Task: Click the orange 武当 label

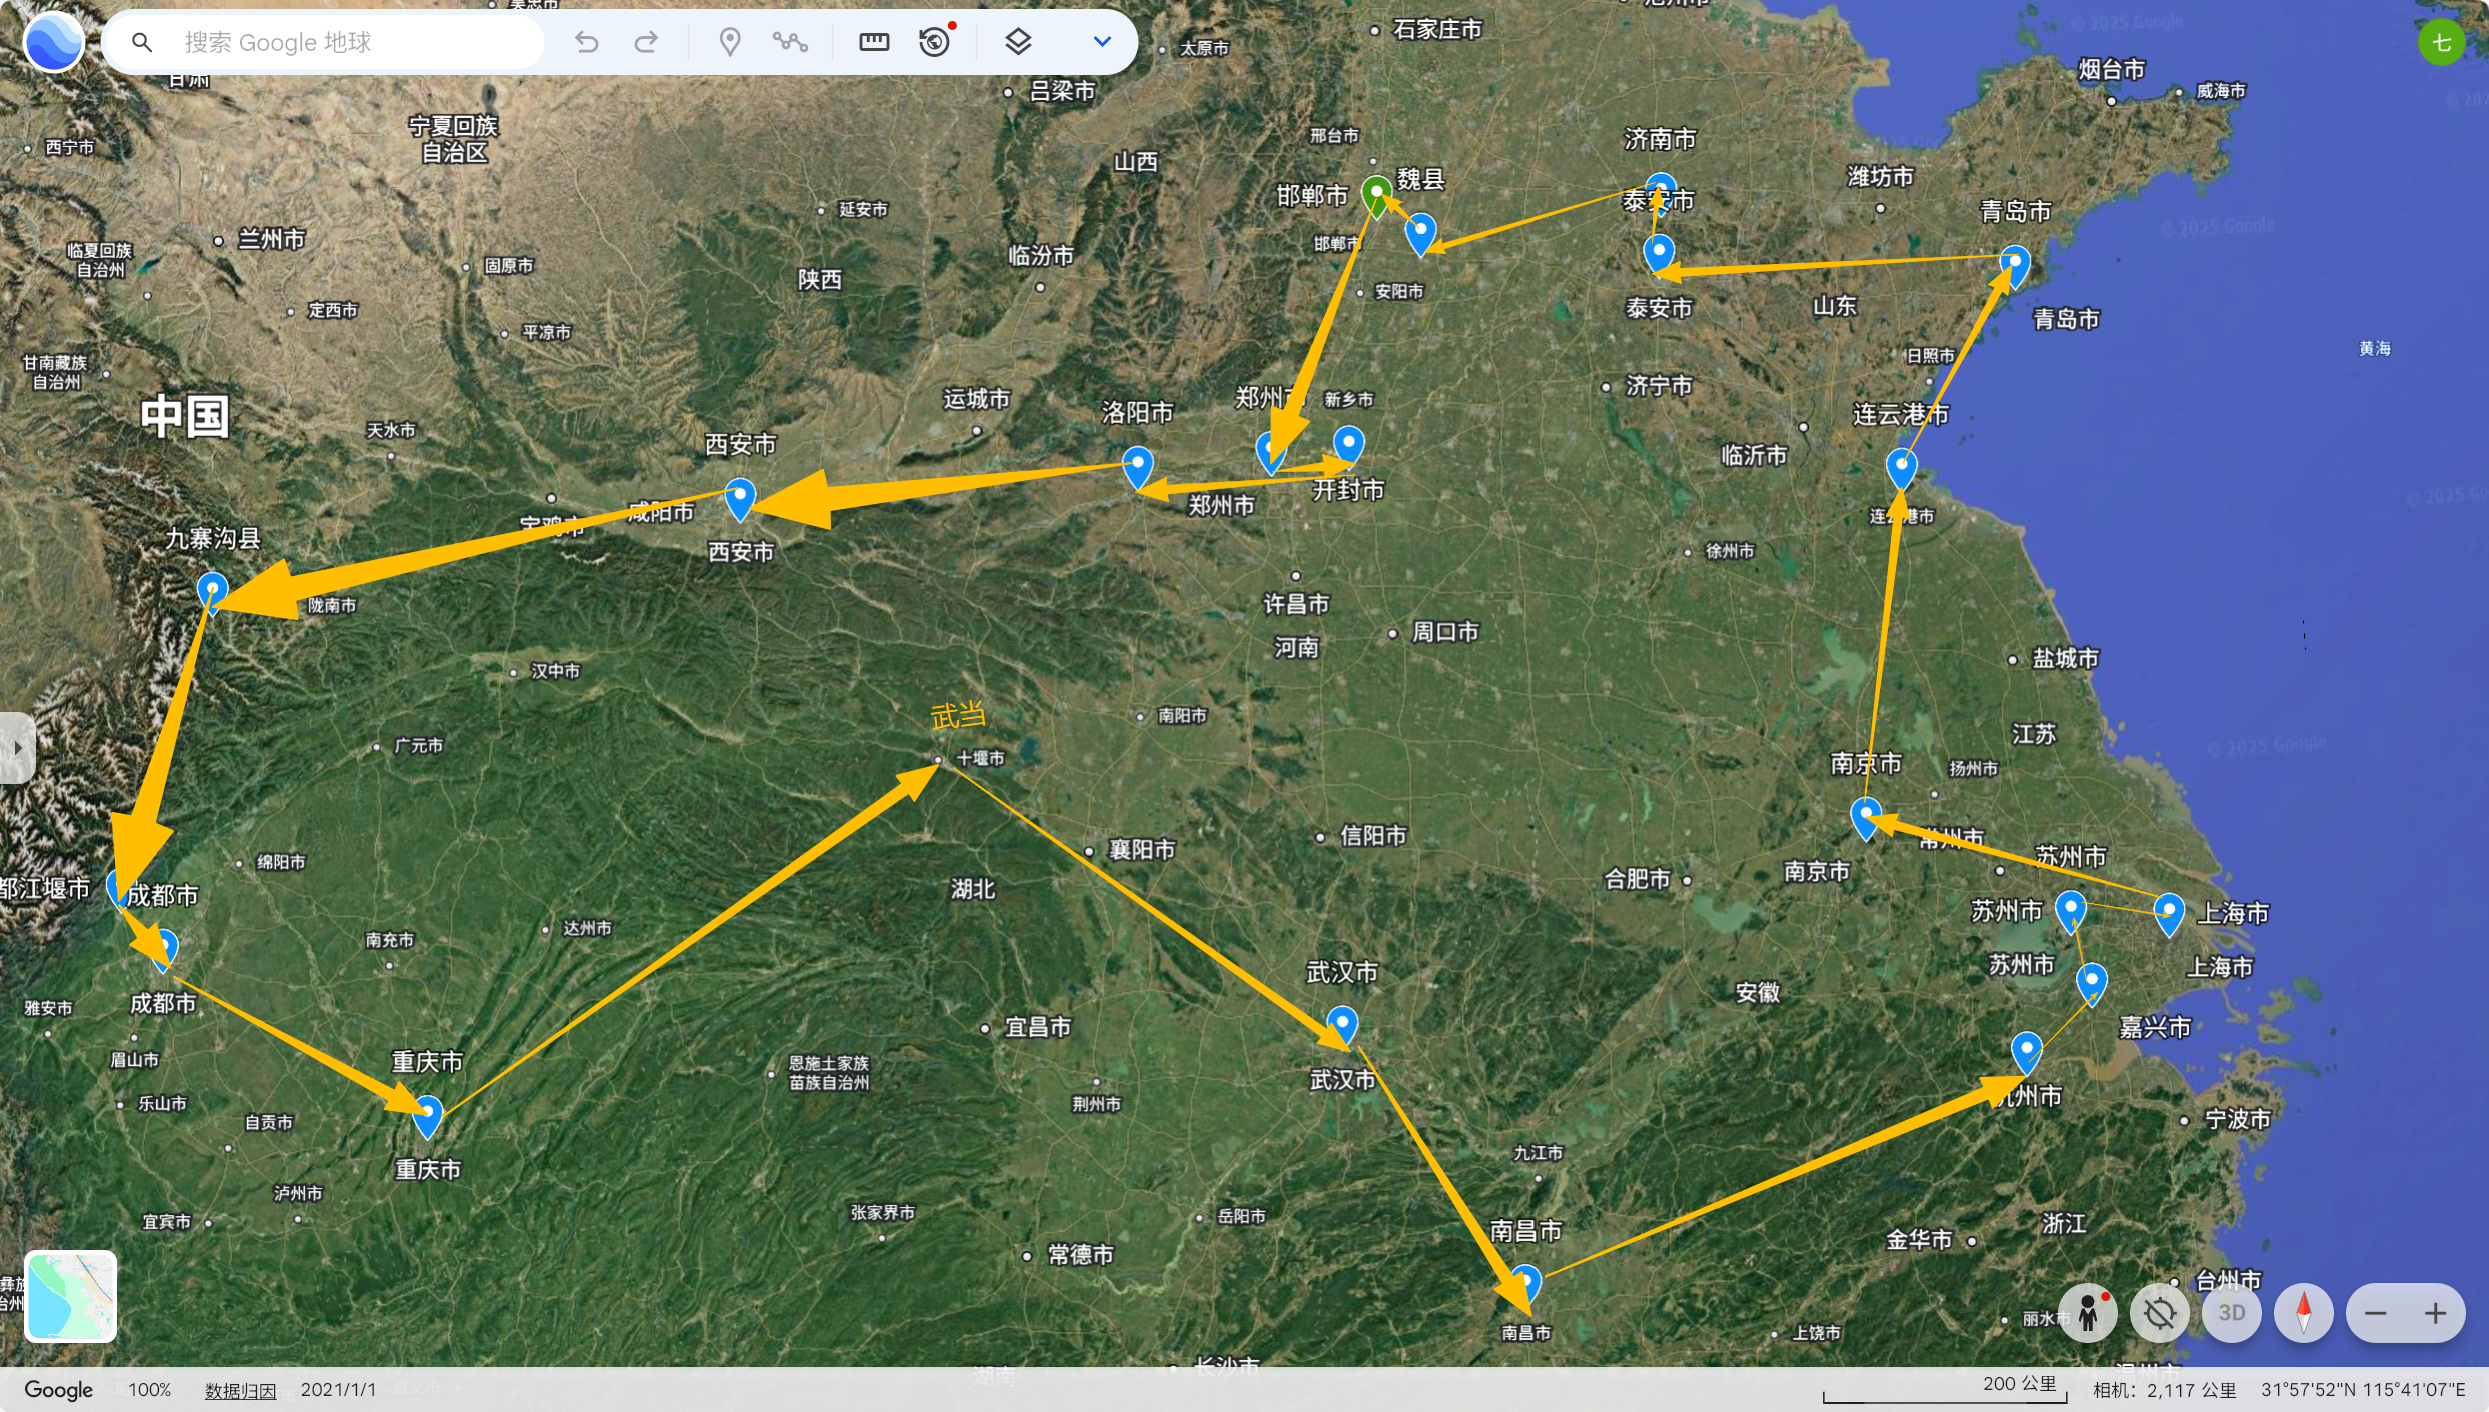Action: pyautogui.click(x=958, y=716)
